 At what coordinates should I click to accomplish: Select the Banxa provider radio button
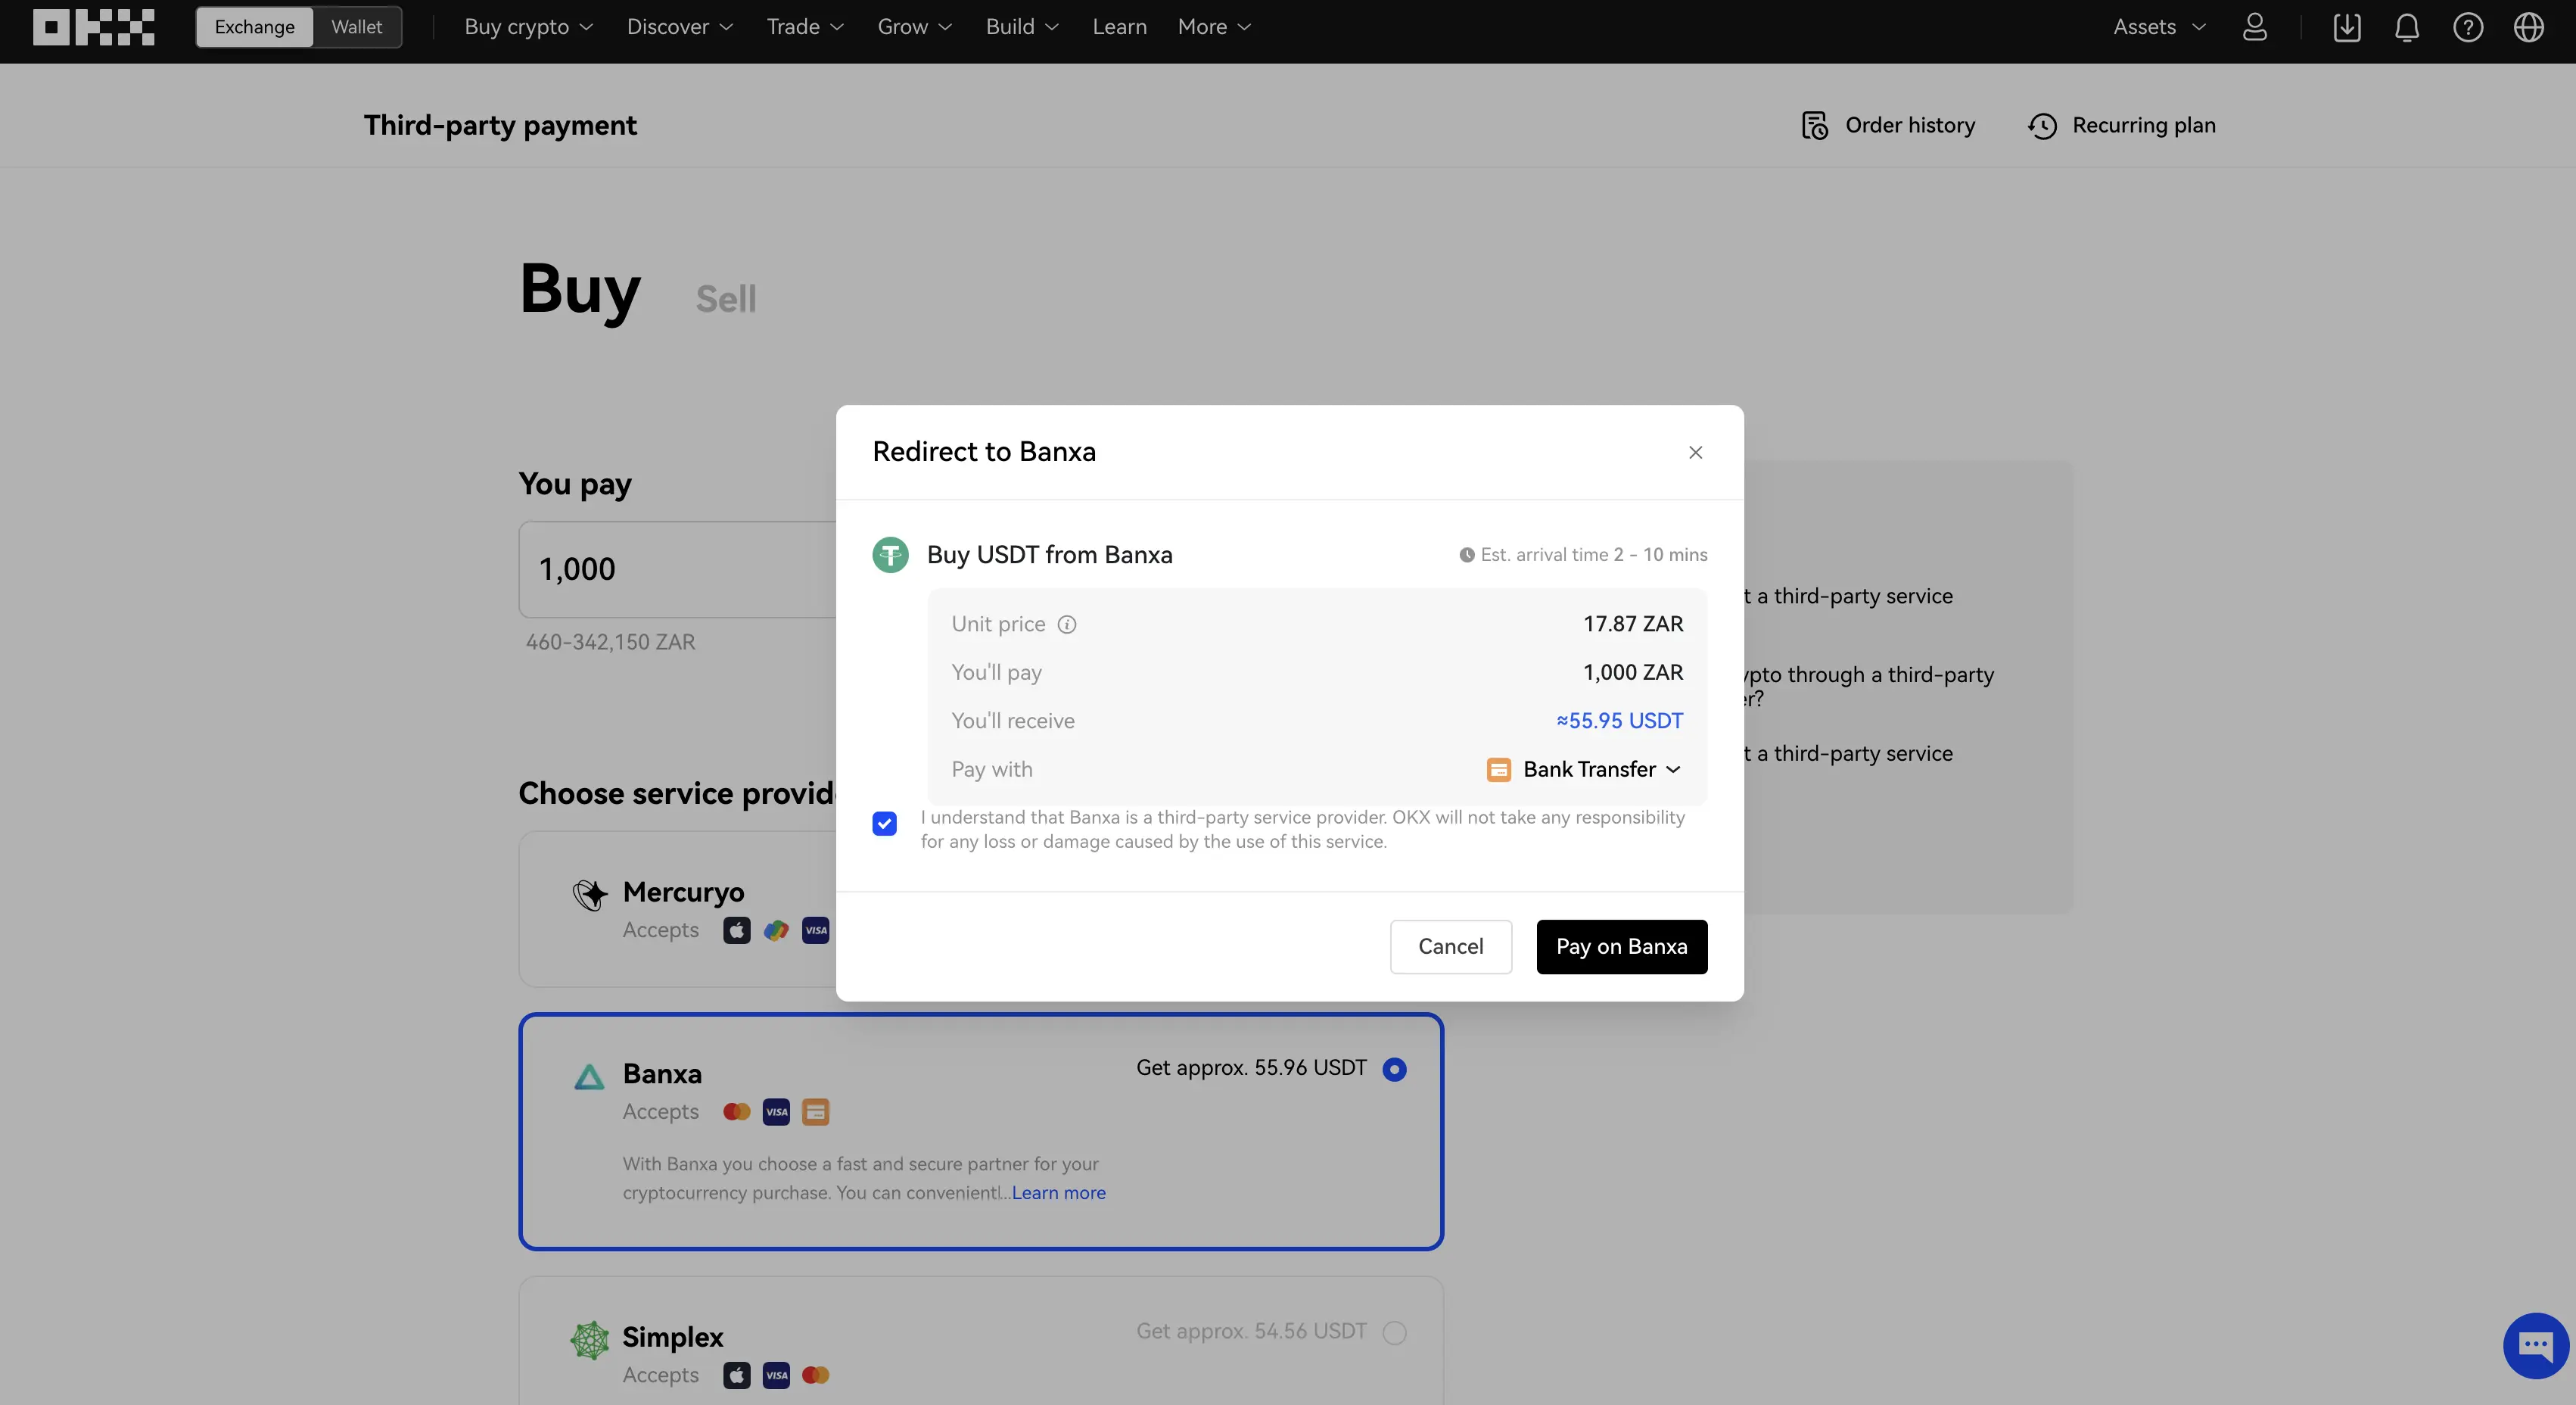[1394, 1069]
